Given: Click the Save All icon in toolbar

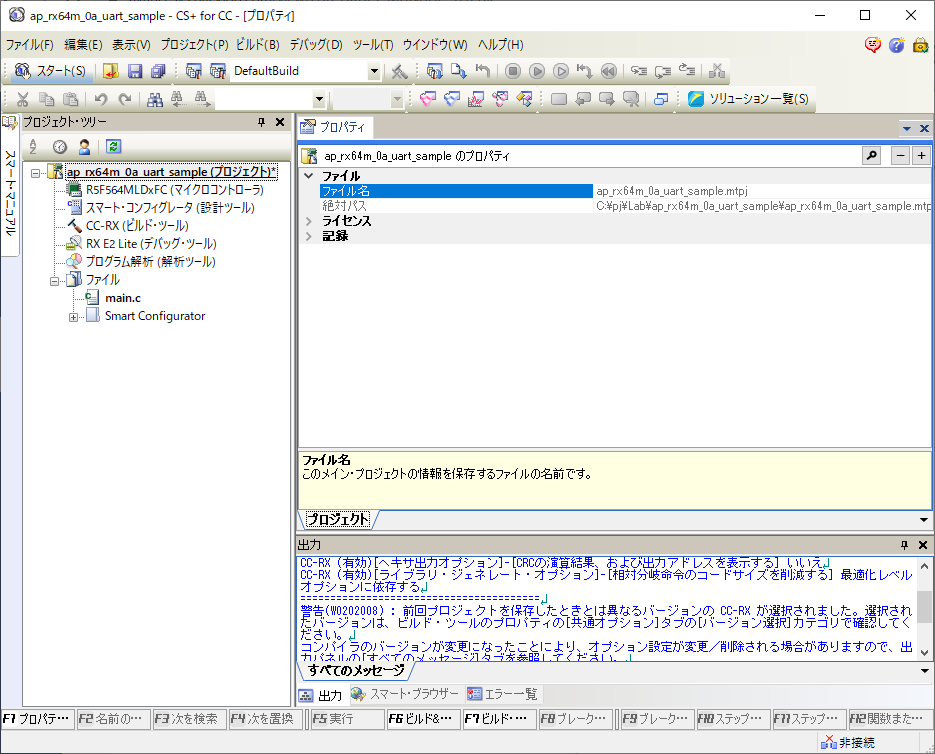Looking at the screenshot, I should click(x=158, y=71).
